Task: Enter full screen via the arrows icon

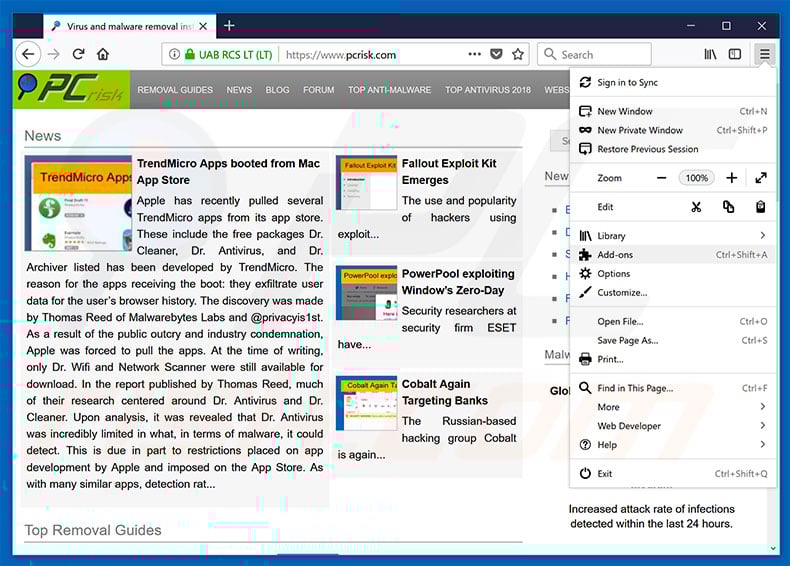Action: pyautogui.click(x=761, y=178)
